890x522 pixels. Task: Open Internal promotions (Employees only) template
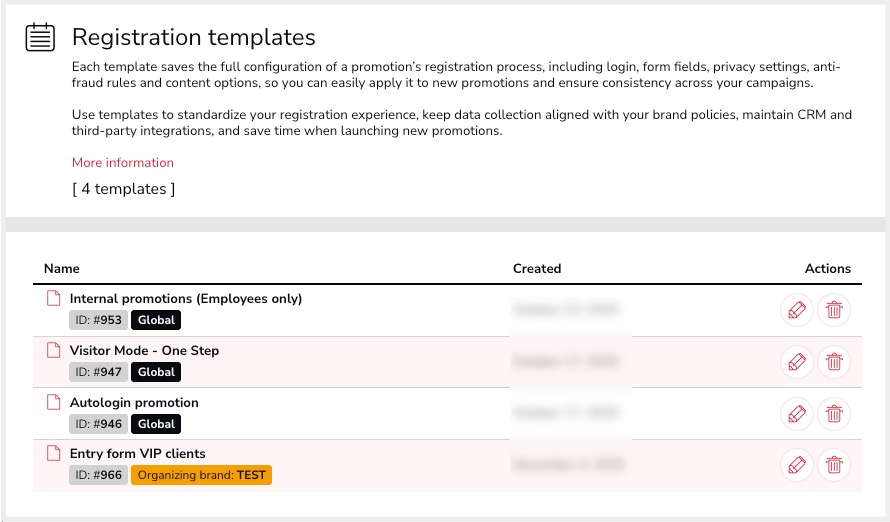185,298
